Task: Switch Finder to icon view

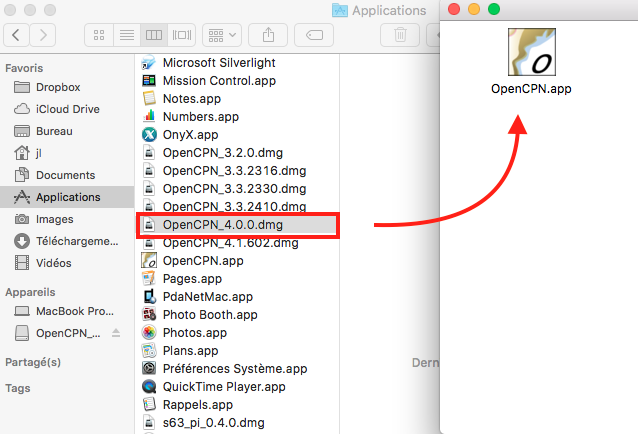Action: coord(99,35)
